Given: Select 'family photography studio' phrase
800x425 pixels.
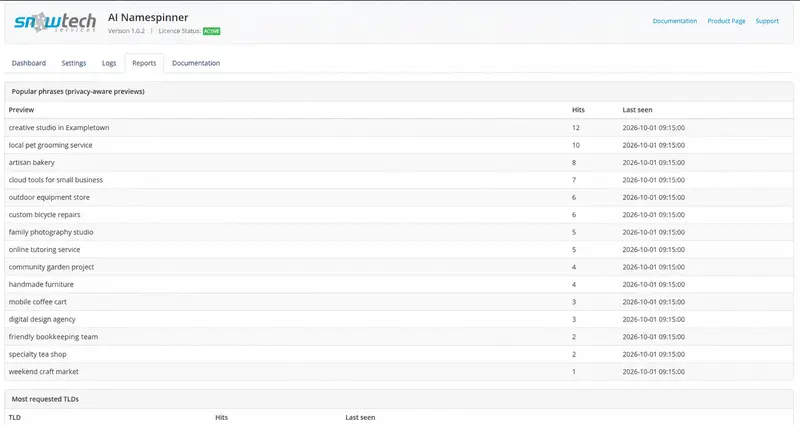Looking at the screenshot, I should click(51, 232).
